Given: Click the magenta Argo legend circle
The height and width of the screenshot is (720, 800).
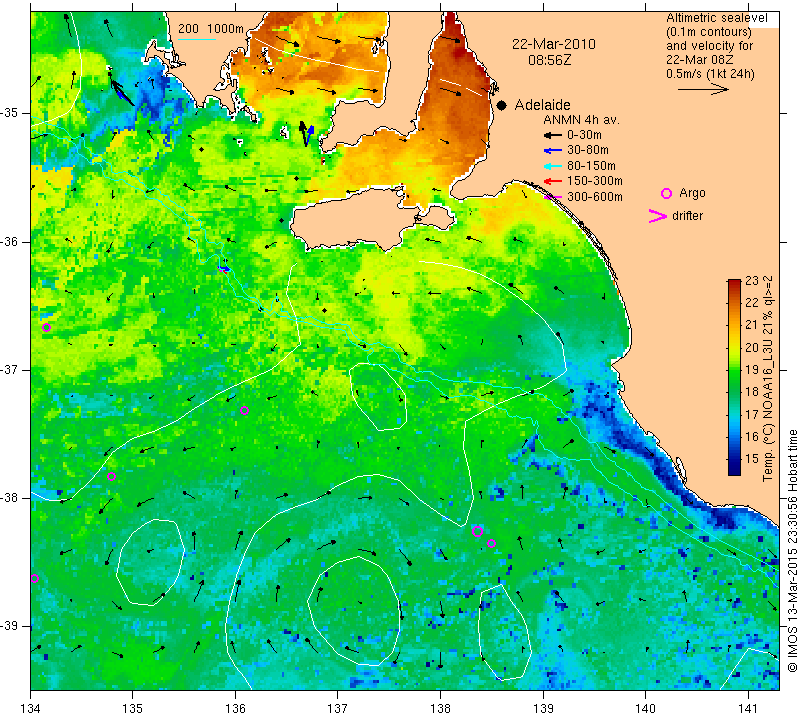Looking at the screenshot, I should [666, 193].
